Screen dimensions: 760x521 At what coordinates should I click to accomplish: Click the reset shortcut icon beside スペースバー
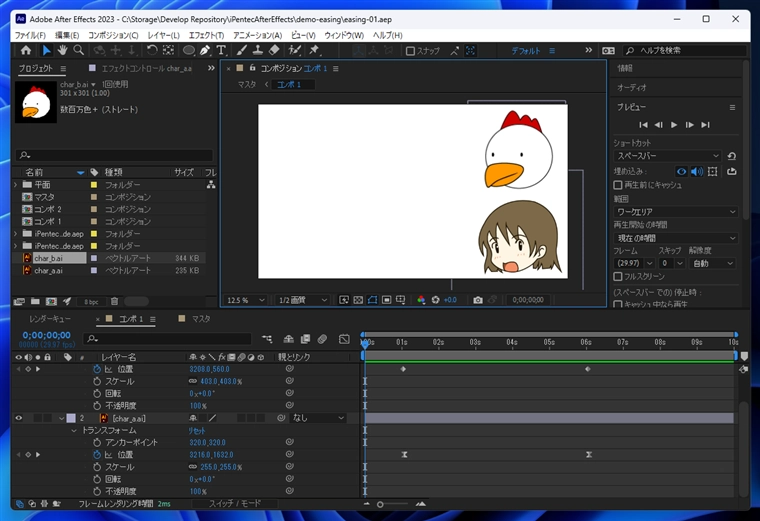tap(731, 156)
